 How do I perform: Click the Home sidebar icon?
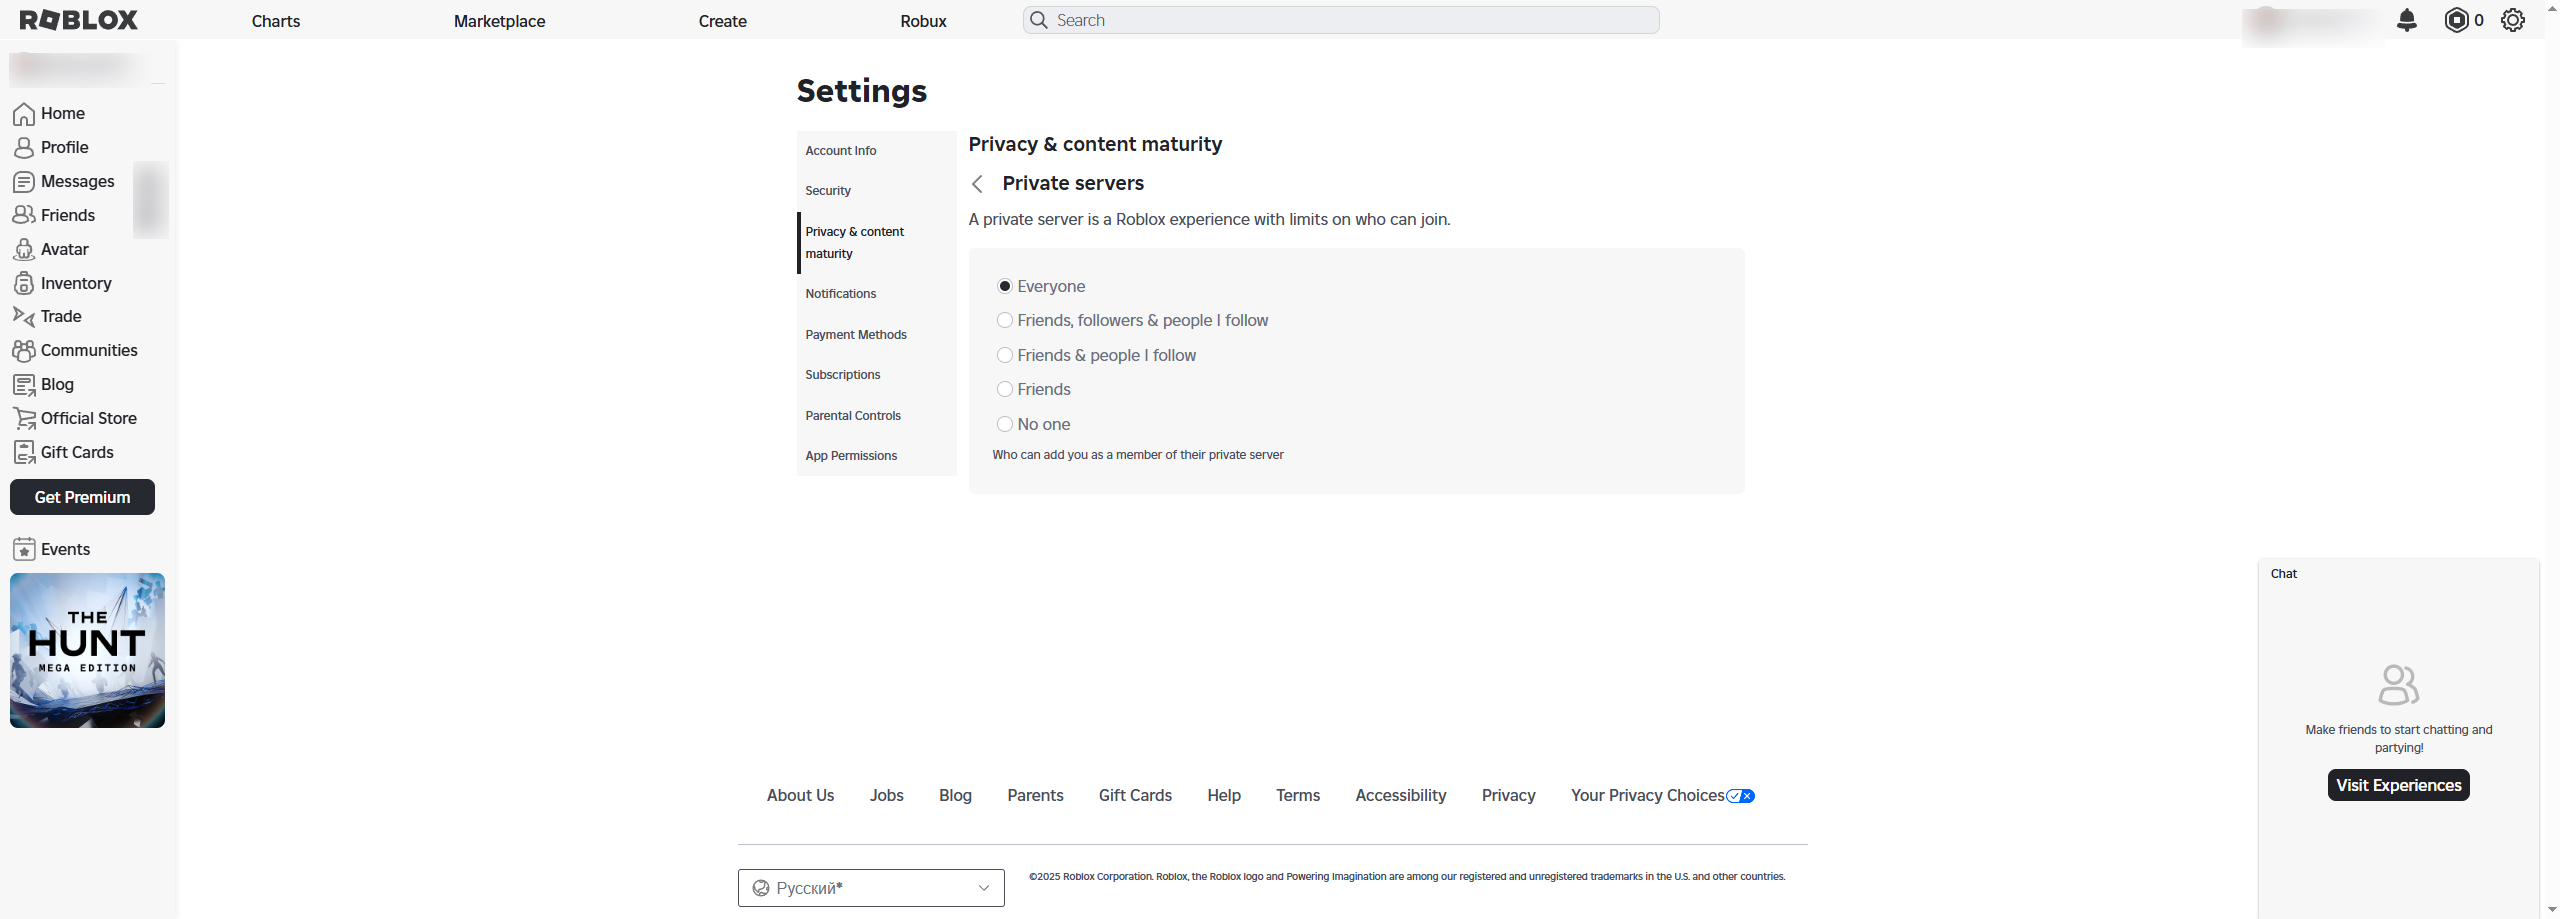24,114
